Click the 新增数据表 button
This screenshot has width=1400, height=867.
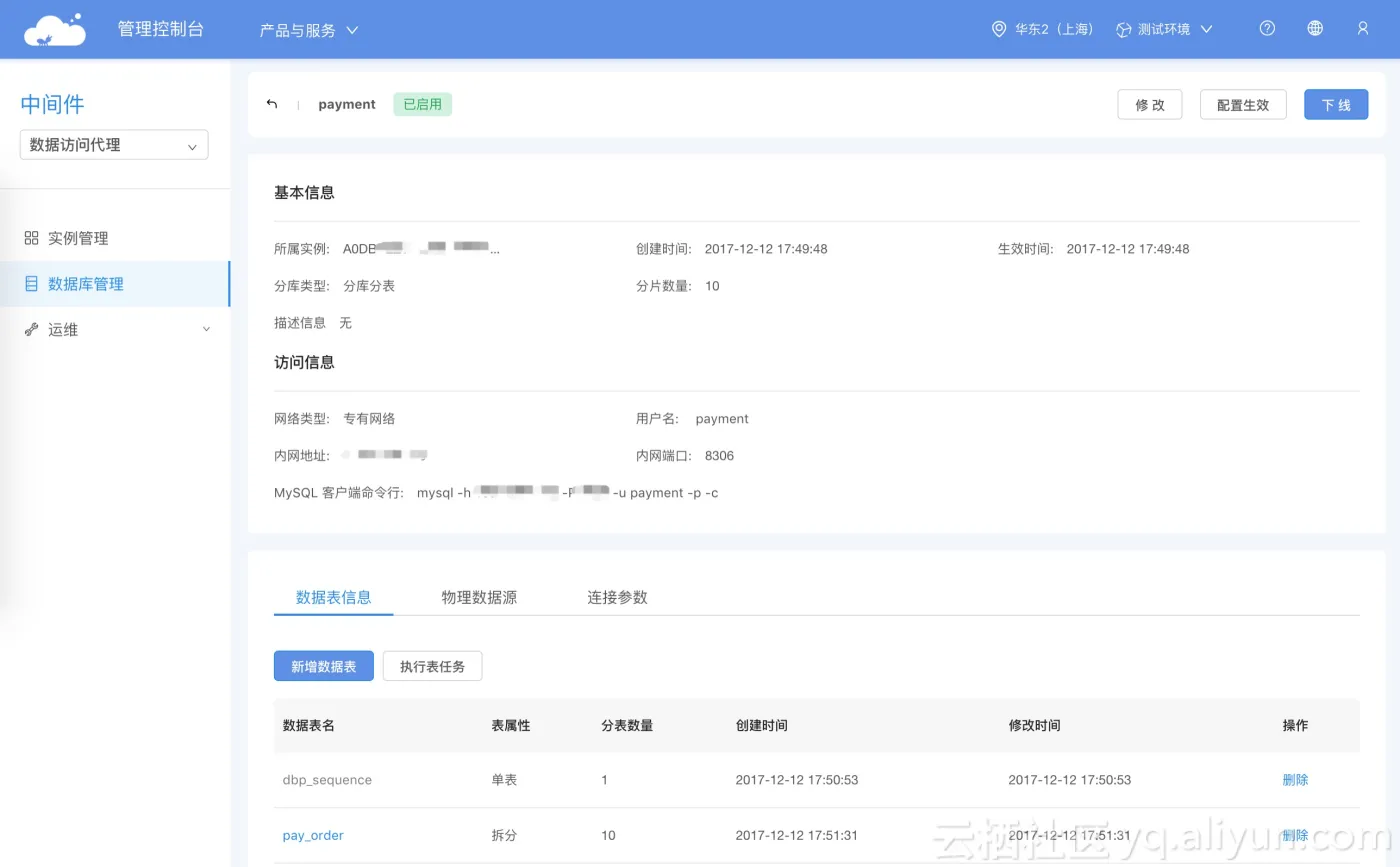click(x=324, y=666)
